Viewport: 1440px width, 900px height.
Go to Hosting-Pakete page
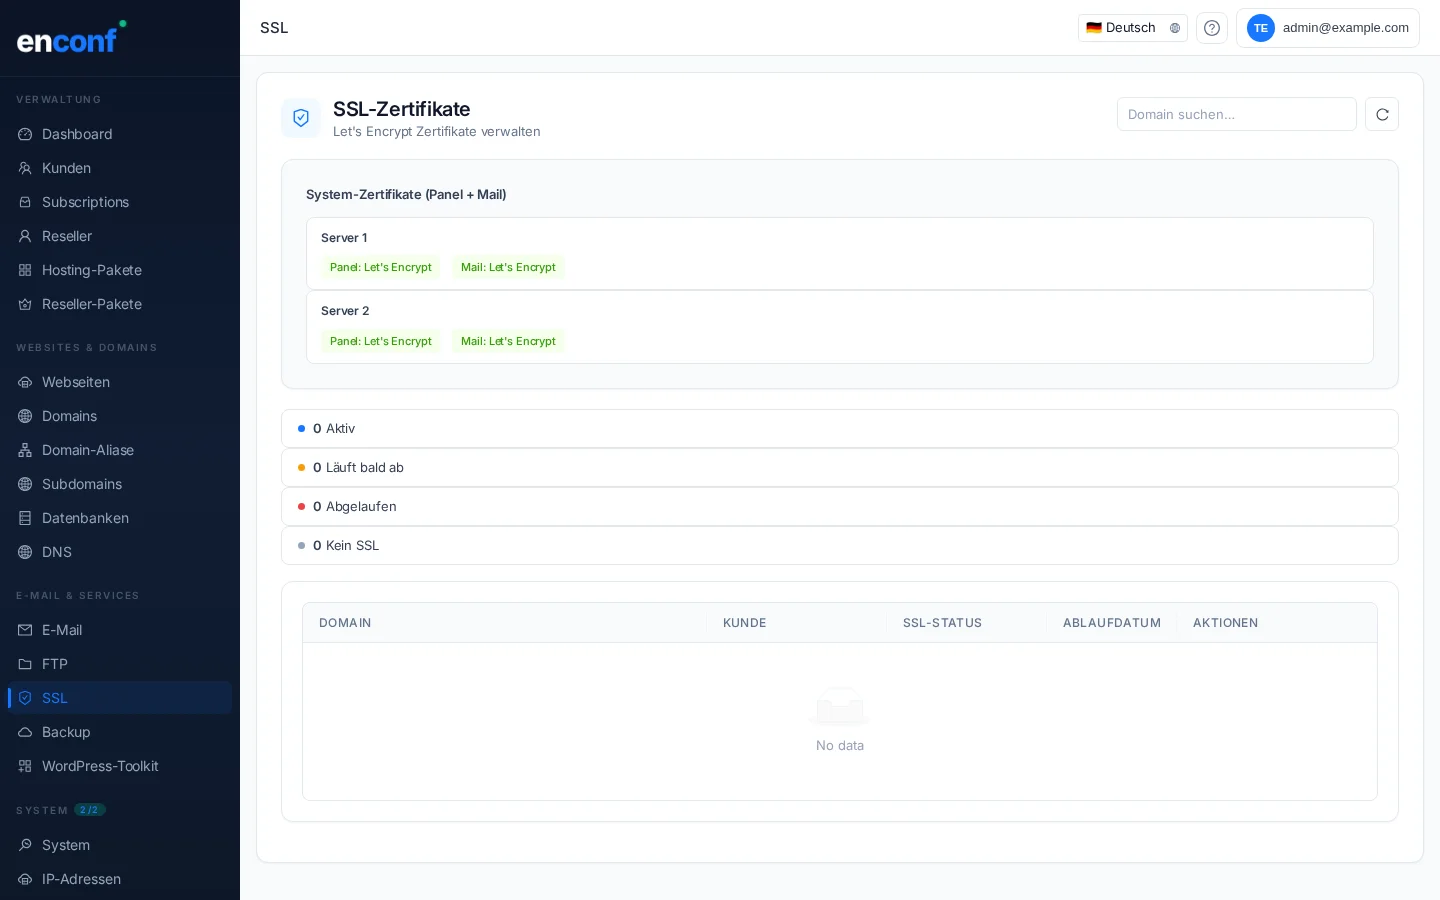click(x=91, y=270)
